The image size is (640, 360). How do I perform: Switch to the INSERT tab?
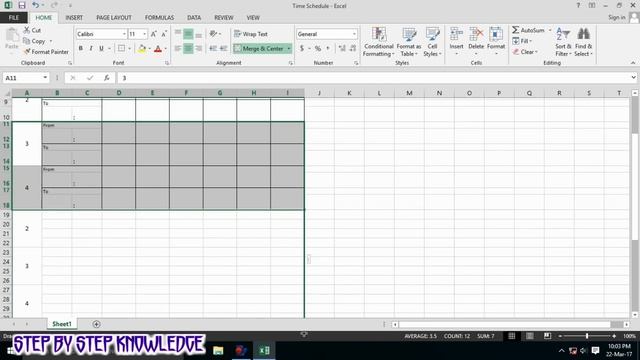point(74,18)
